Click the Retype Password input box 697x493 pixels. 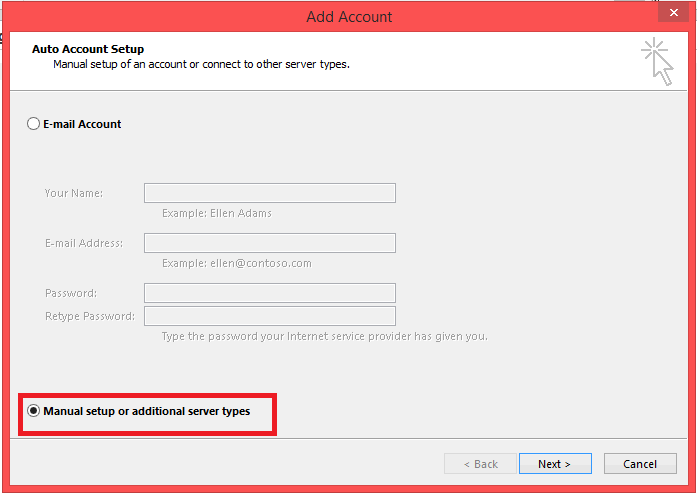tap(269, 316)
